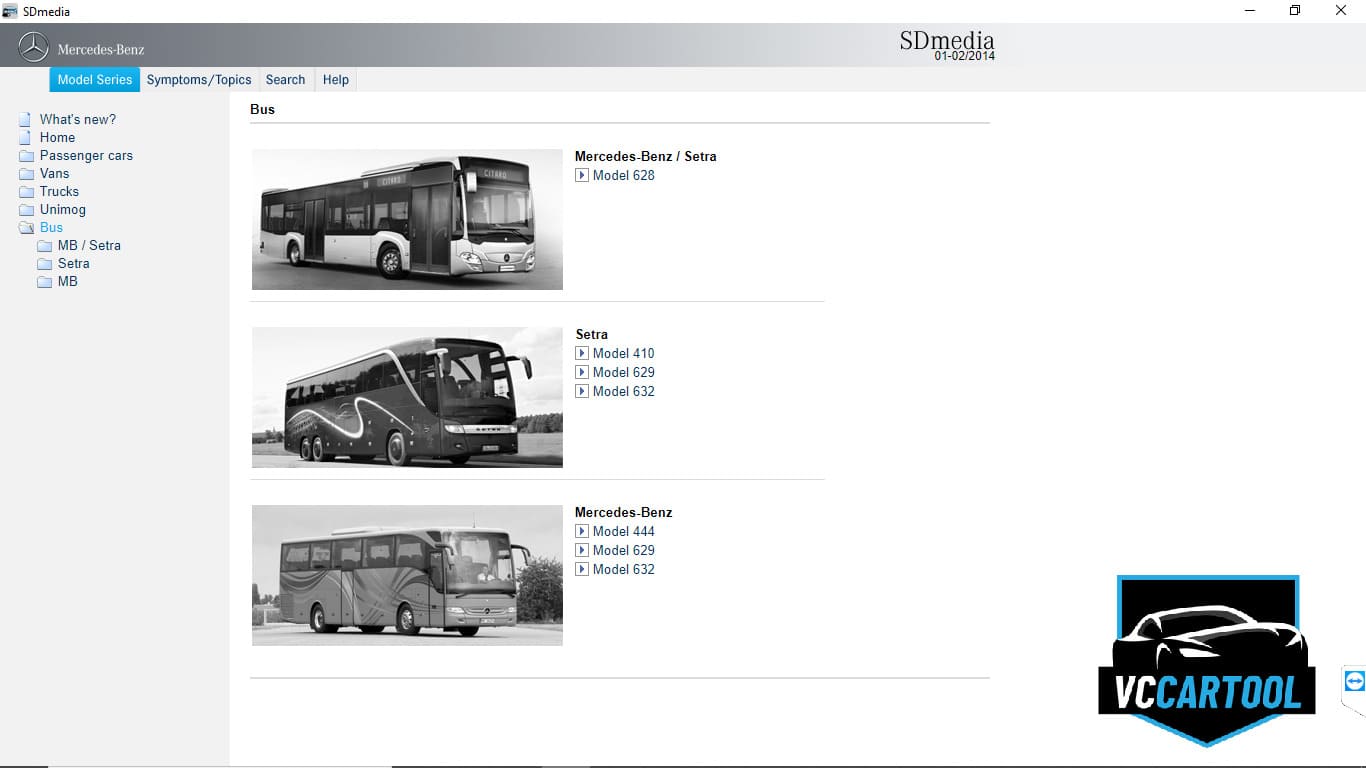Click arrow icon beside Mercedes-Benz Model 632

coord(582,569)
